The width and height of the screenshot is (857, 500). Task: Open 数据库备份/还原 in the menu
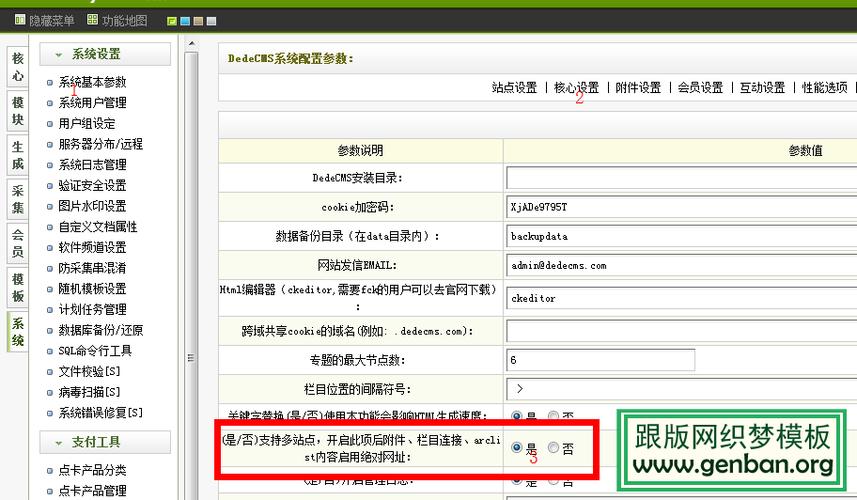pyautogui.click(x=101, y=330)
